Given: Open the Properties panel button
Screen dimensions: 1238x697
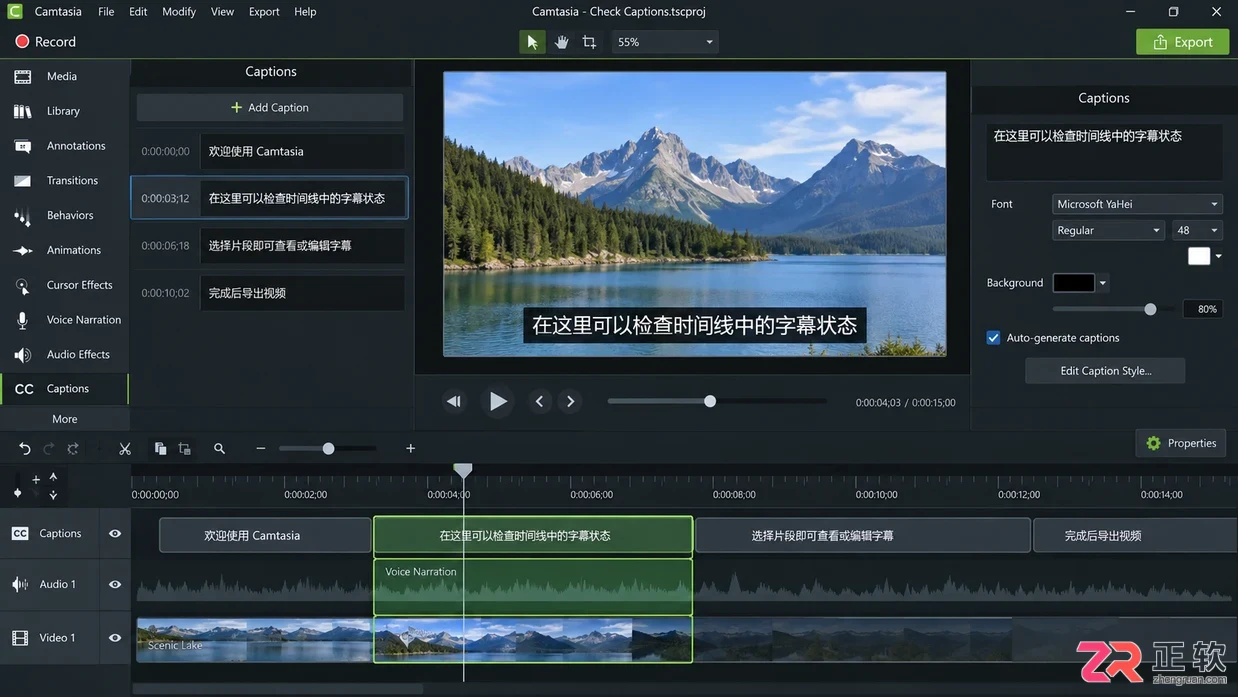Looking at the screenshot, I should click(x=1181, y=443).
